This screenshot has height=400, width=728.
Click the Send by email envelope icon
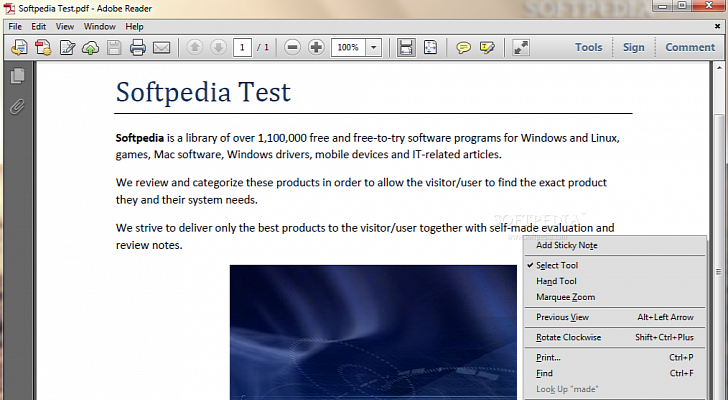click(x=161, y=47)
